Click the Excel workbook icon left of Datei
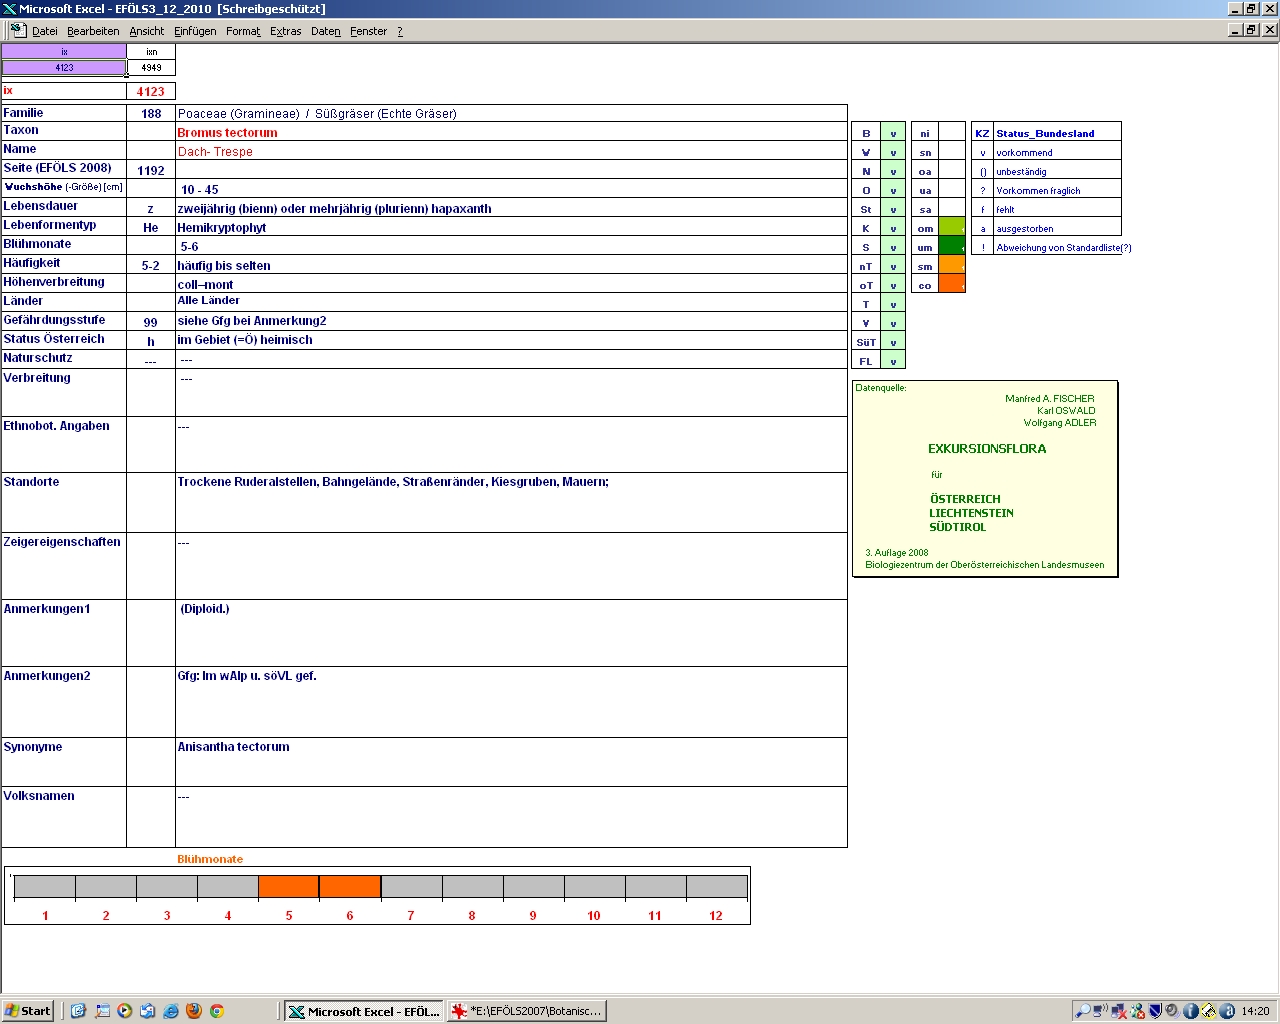This screenshot has height=1024, width=1280. [17, 31]
